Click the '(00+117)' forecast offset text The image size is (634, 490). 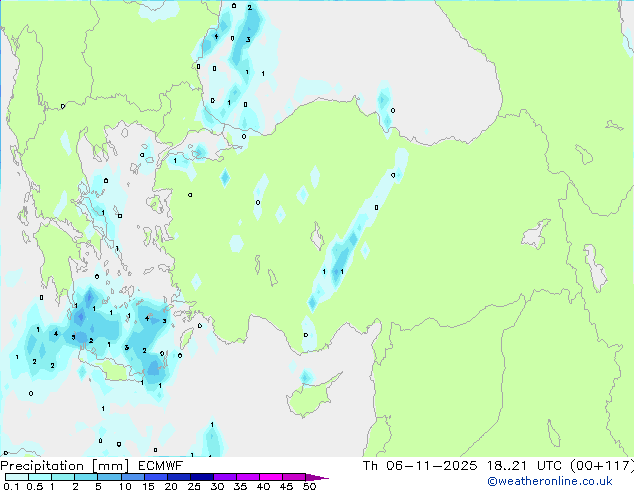(601, 466)
